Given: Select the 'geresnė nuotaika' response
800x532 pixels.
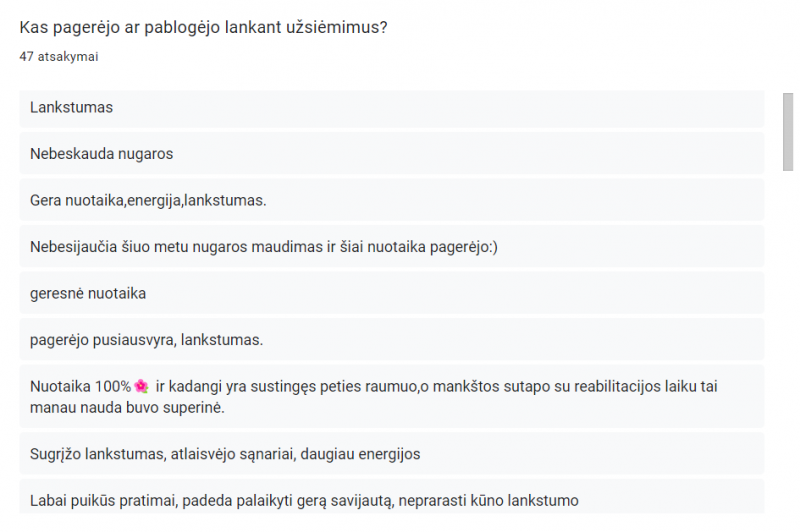Looking at the screenshot, I should 391,293.
